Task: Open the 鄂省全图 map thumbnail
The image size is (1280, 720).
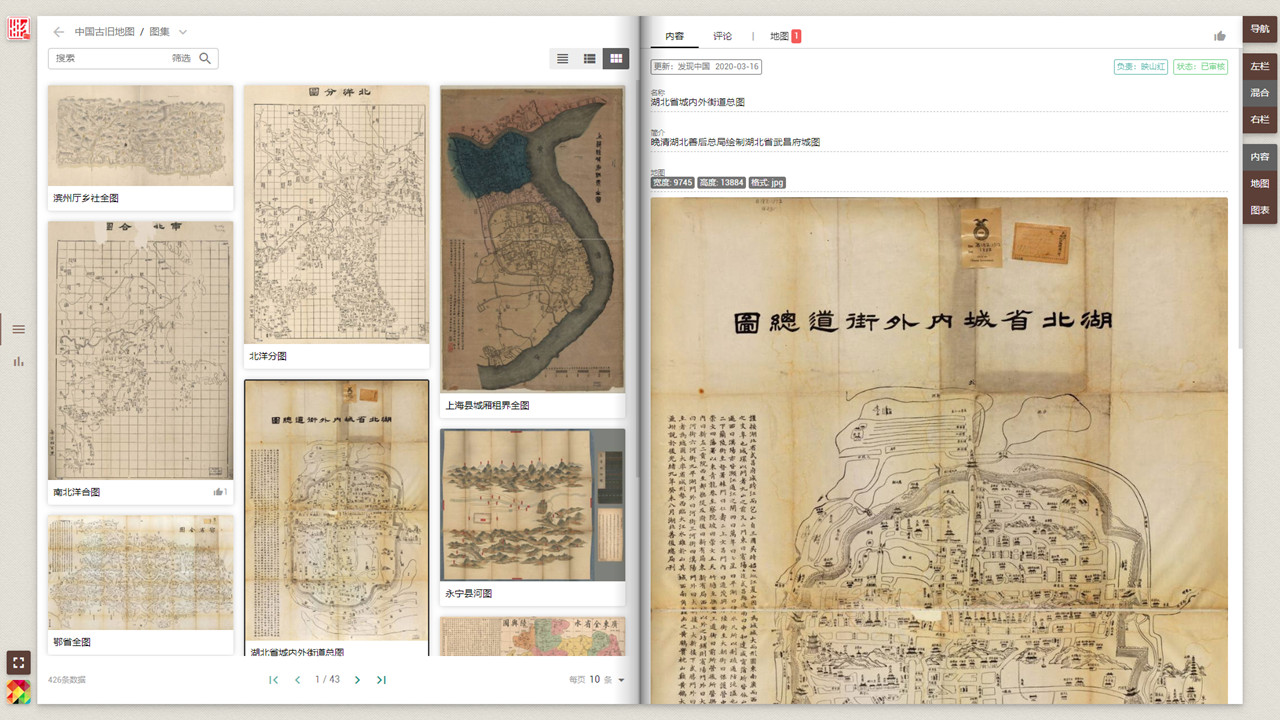Action: click(141, 573)
